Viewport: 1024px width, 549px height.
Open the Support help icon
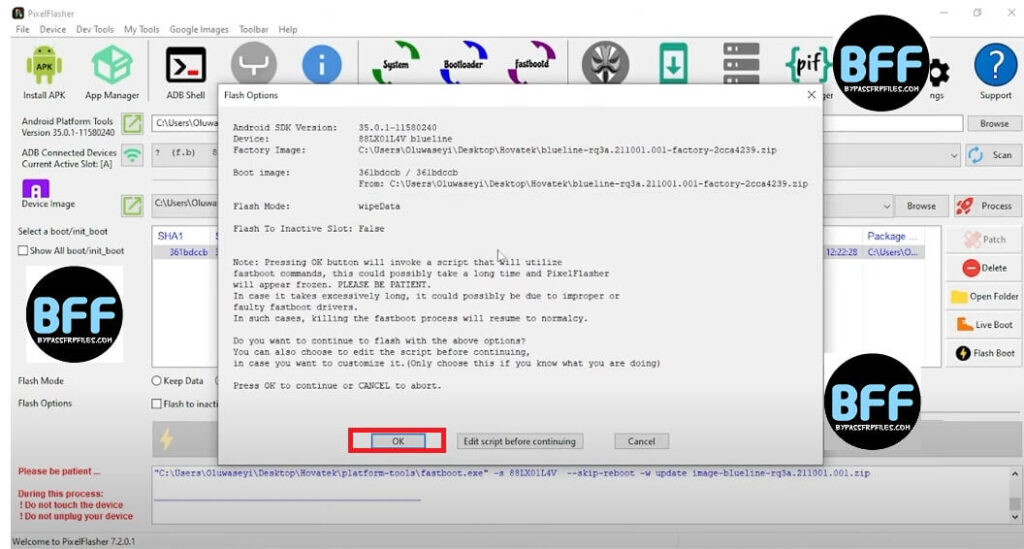point(994,68)
